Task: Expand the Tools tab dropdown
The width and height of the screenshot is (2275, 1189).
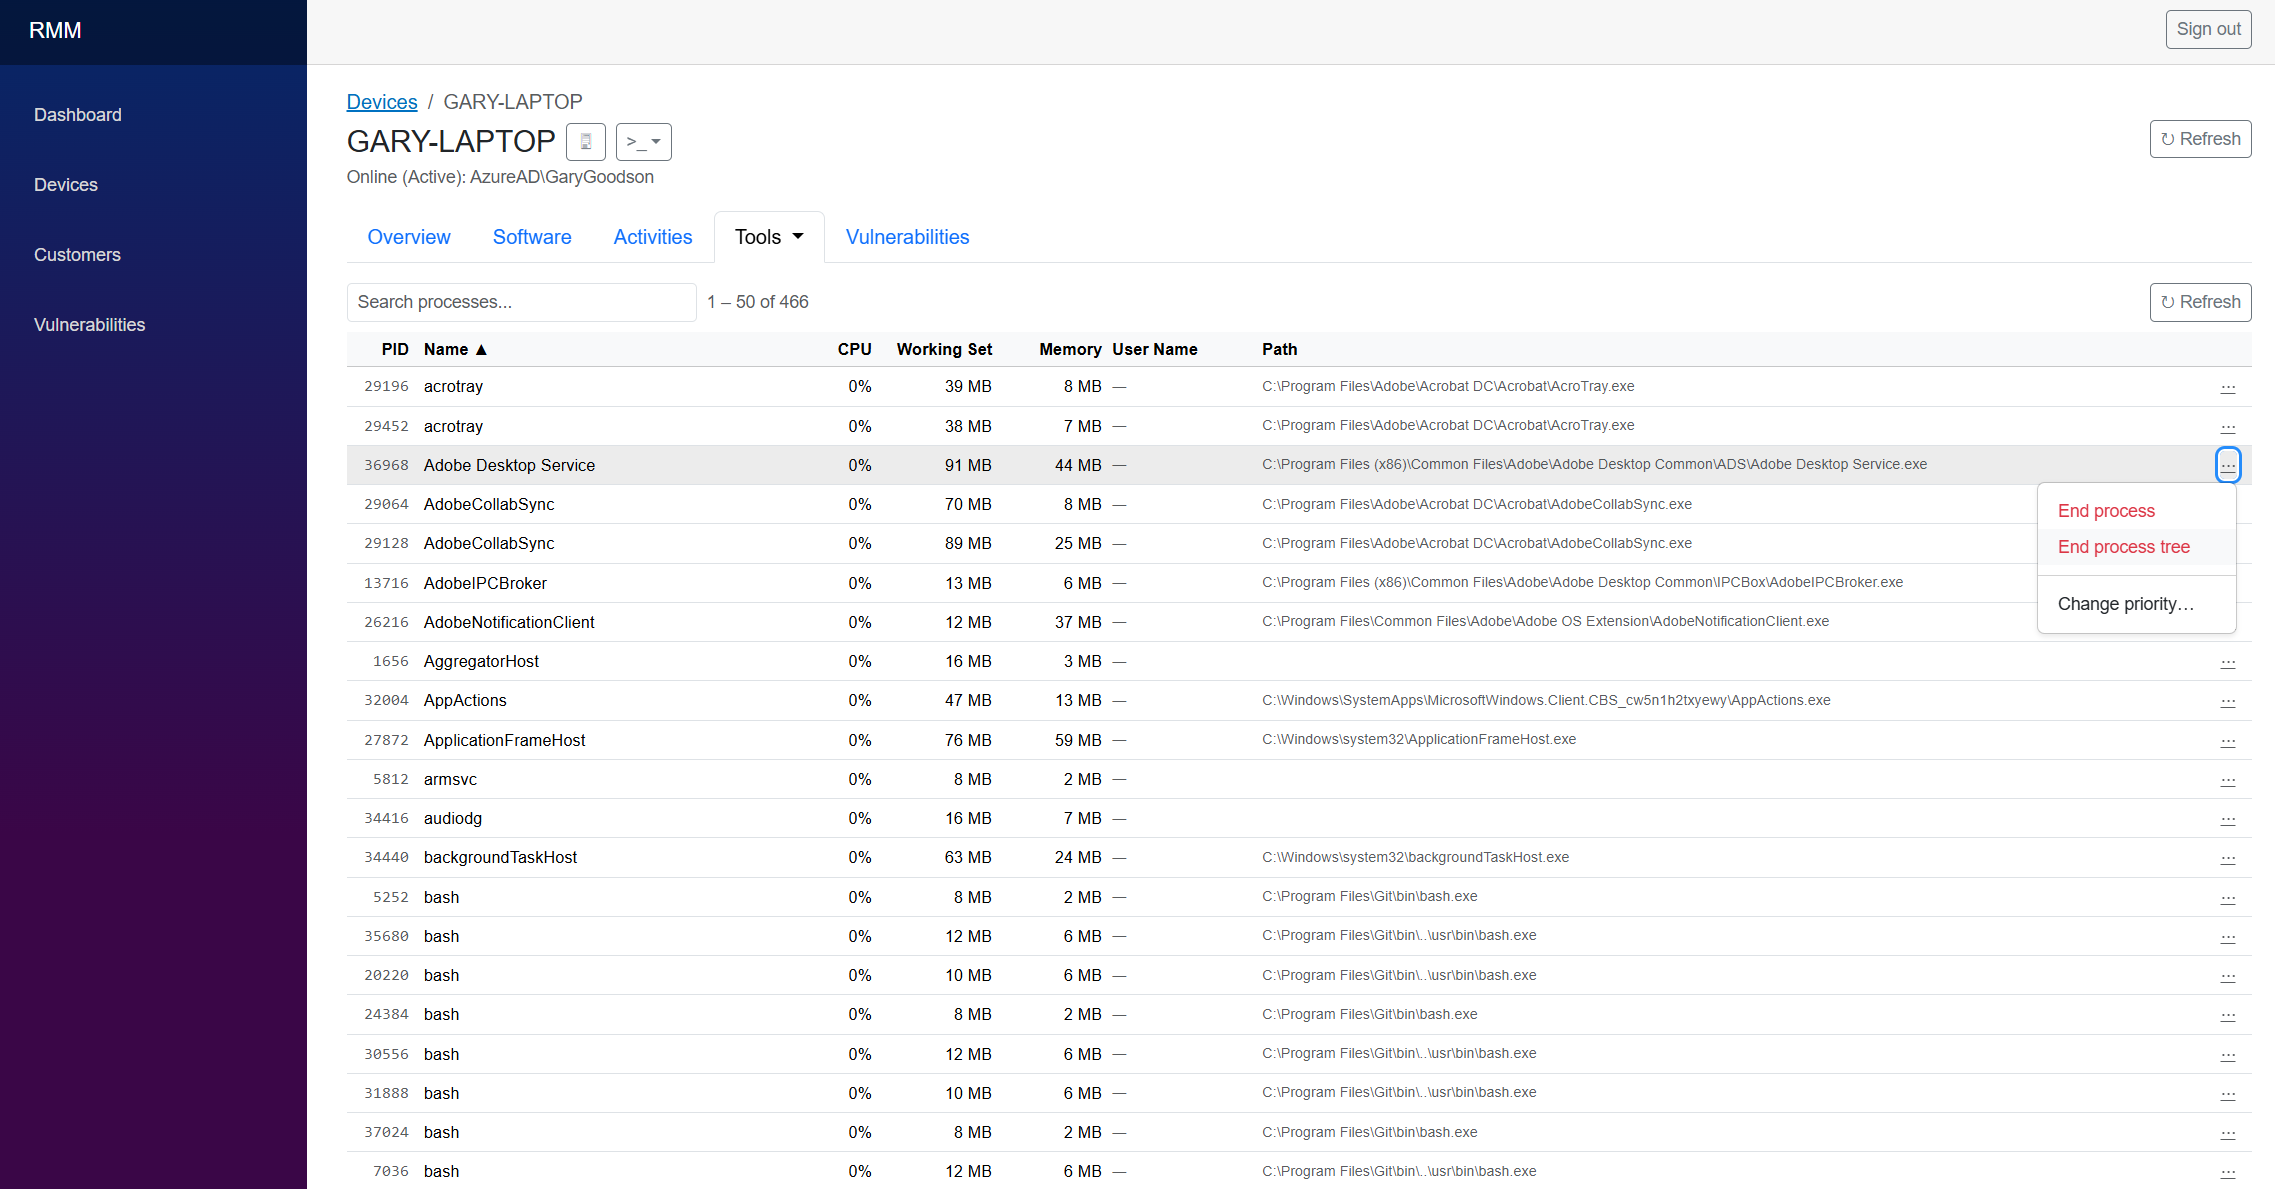Action: click(768, 237)
